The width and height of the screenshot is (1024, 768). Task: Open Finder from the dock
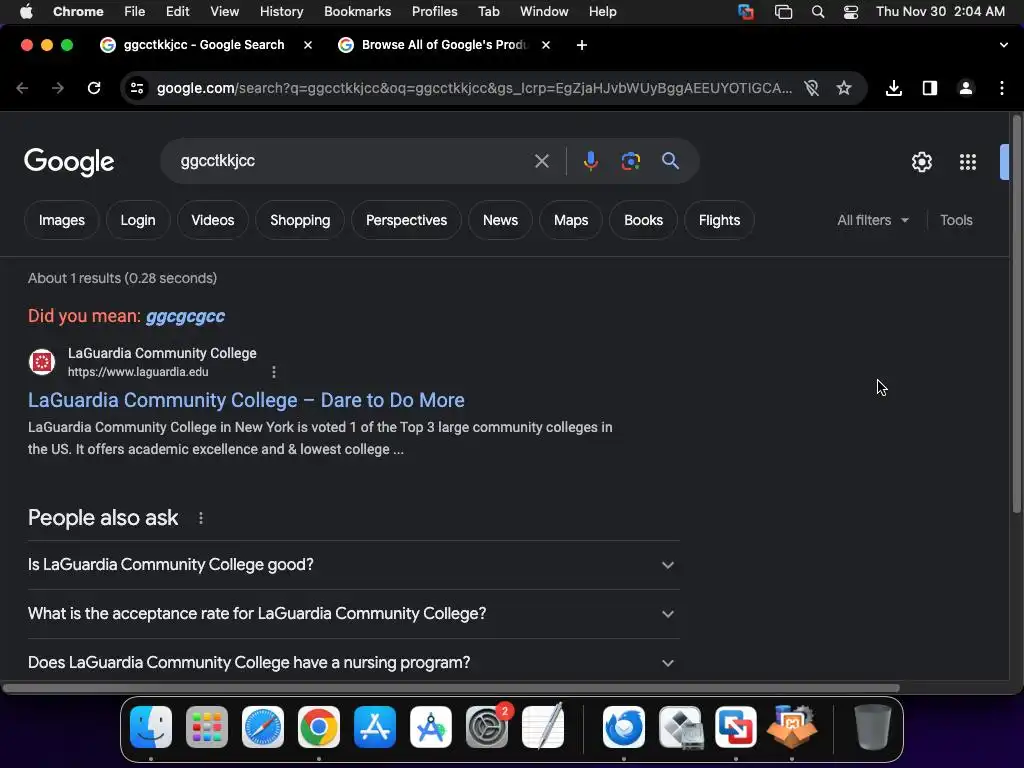(151, 727)
